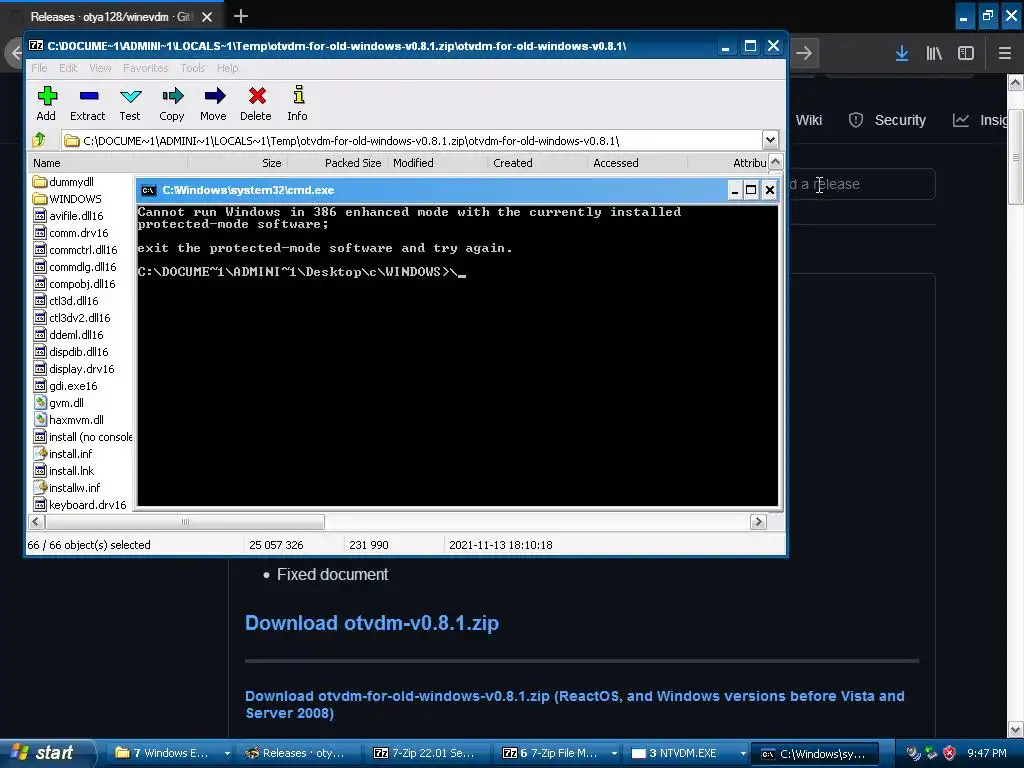Click browser forward arrow button
Image resolution: width=1024 pixels, height=768 pixels.
pyautogui.click(x=804, y=53)
